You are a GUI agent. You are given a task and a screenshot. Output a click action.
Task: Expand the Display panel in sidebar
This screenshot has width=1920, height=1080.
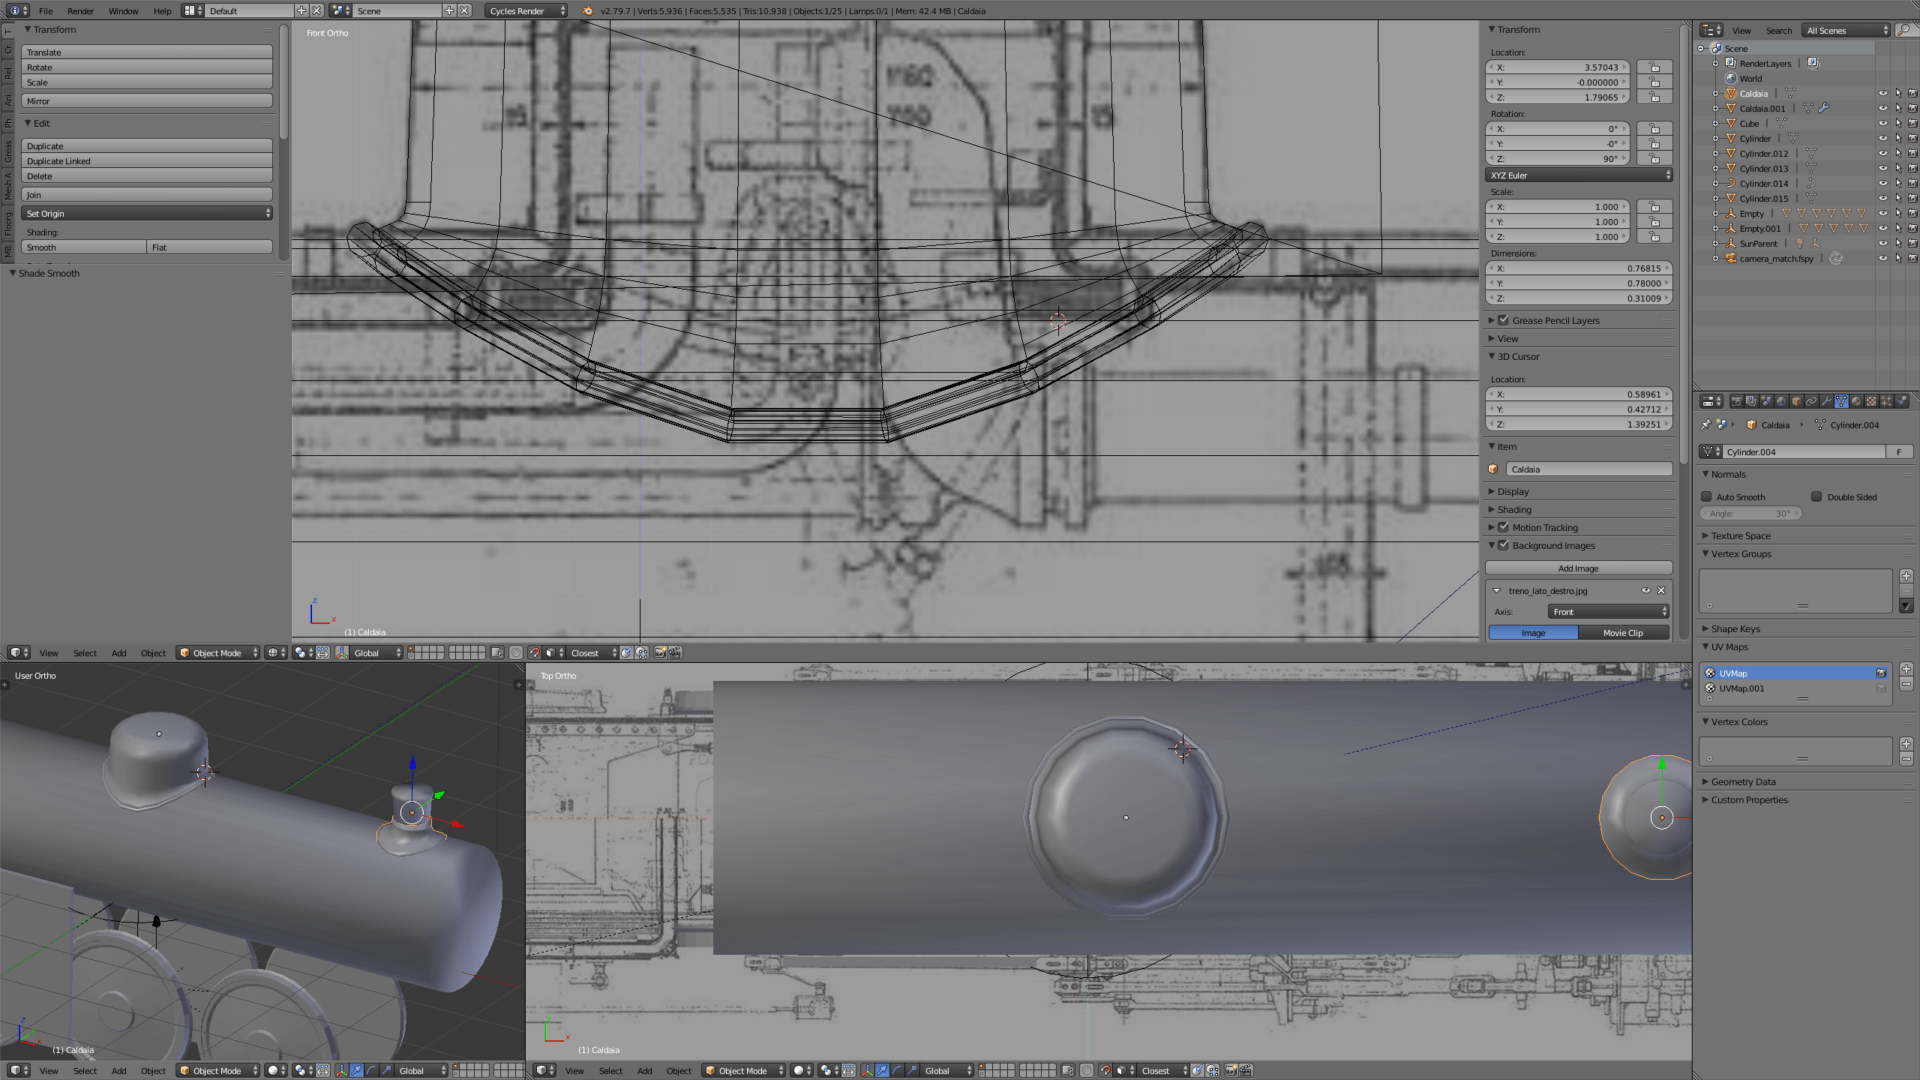[1512, 492]
